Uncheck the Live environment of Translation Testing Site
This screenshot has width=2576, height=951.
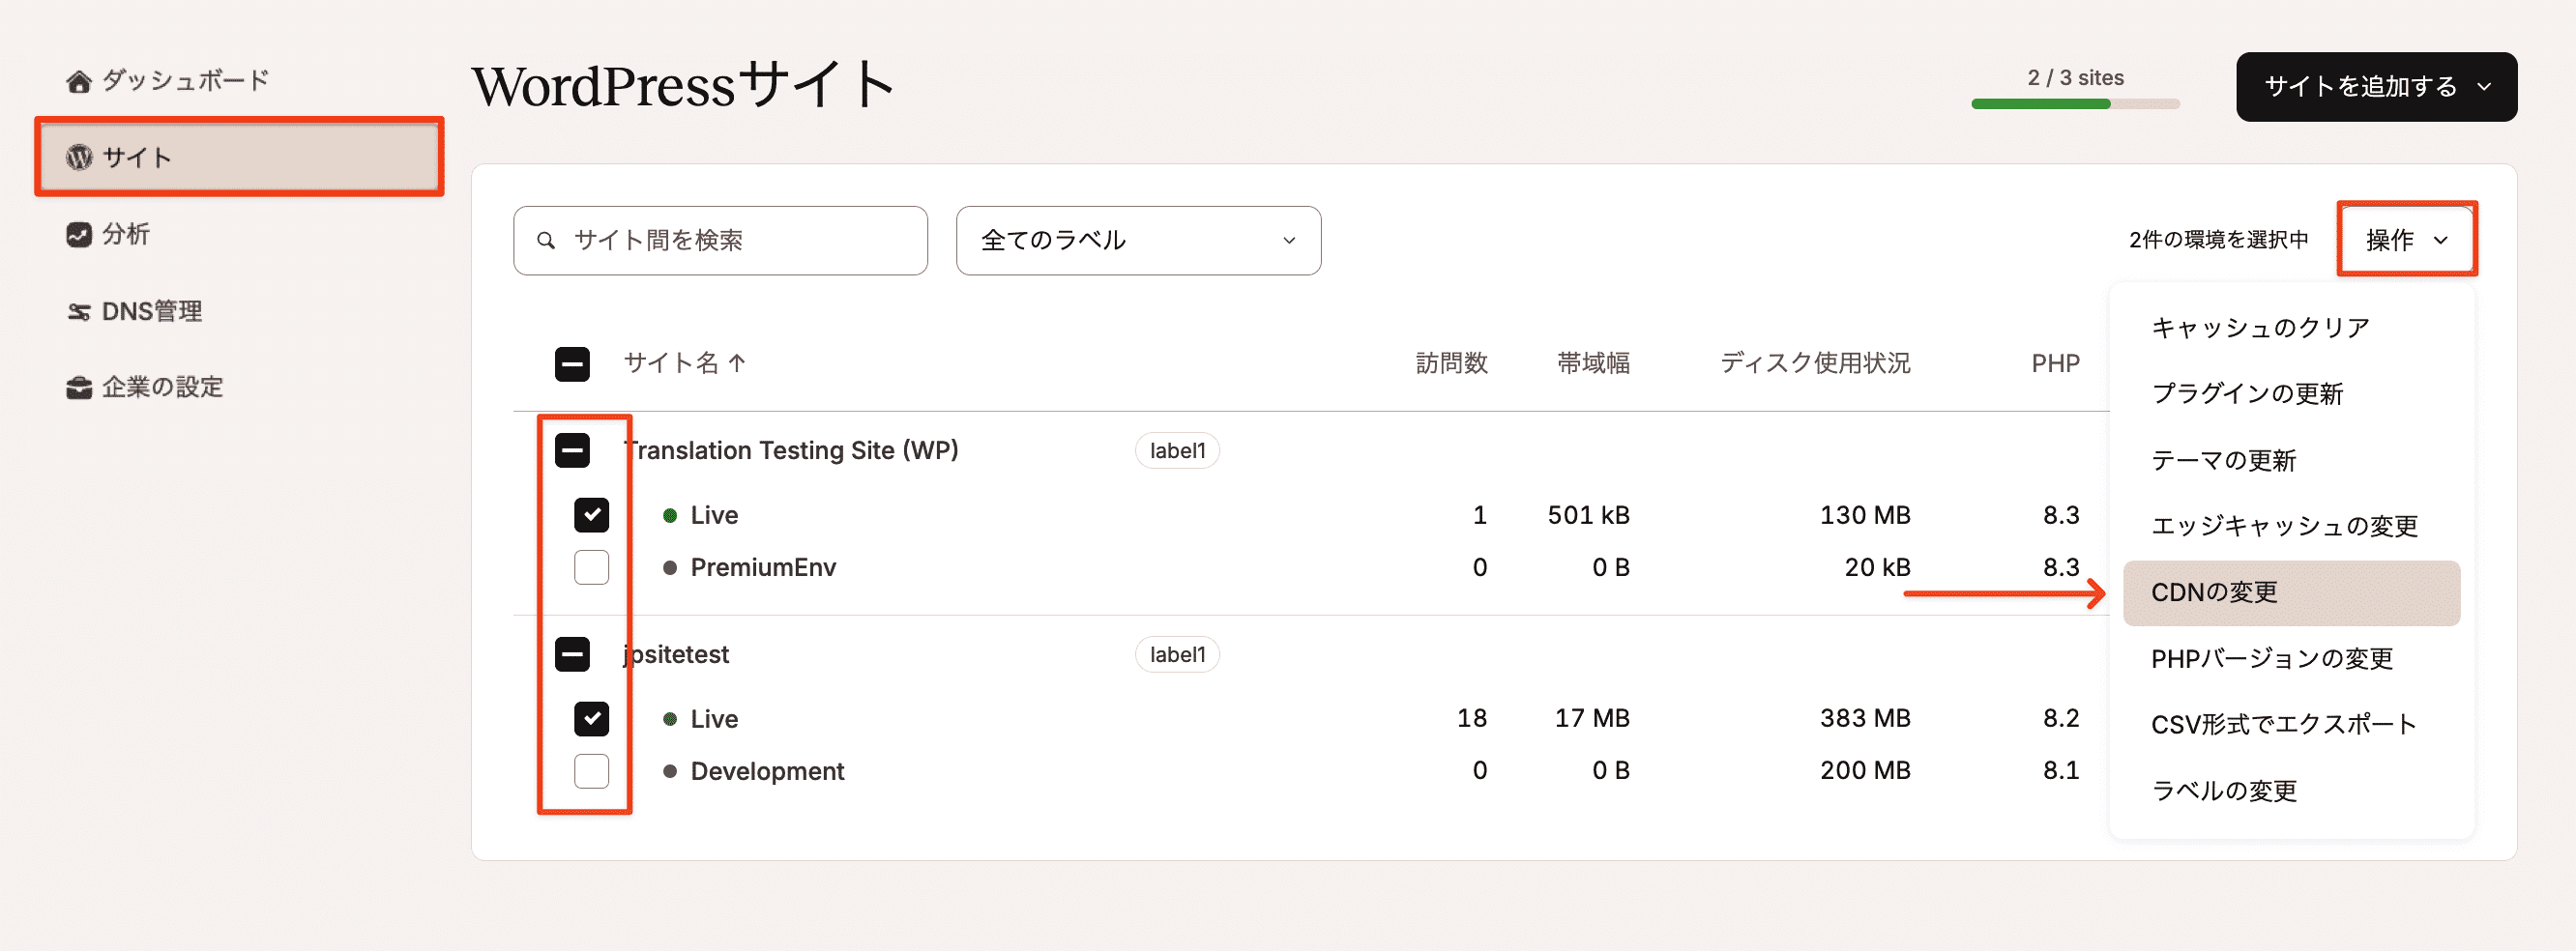591,515
